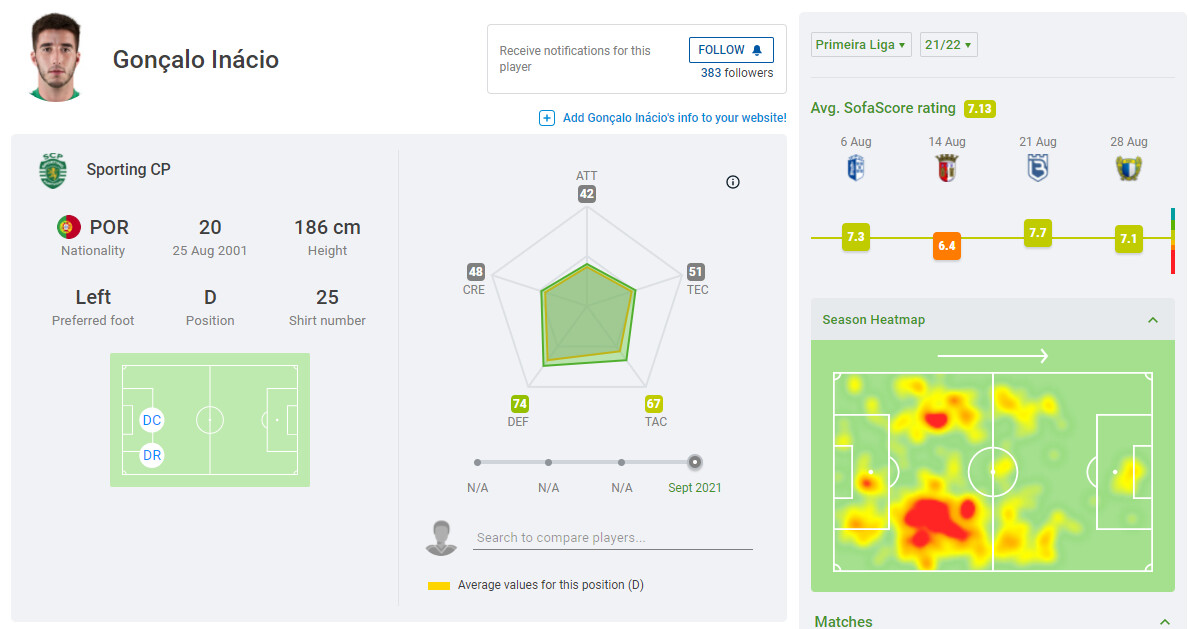Click the first N/A point on attribute timeline

click(478, 462)
